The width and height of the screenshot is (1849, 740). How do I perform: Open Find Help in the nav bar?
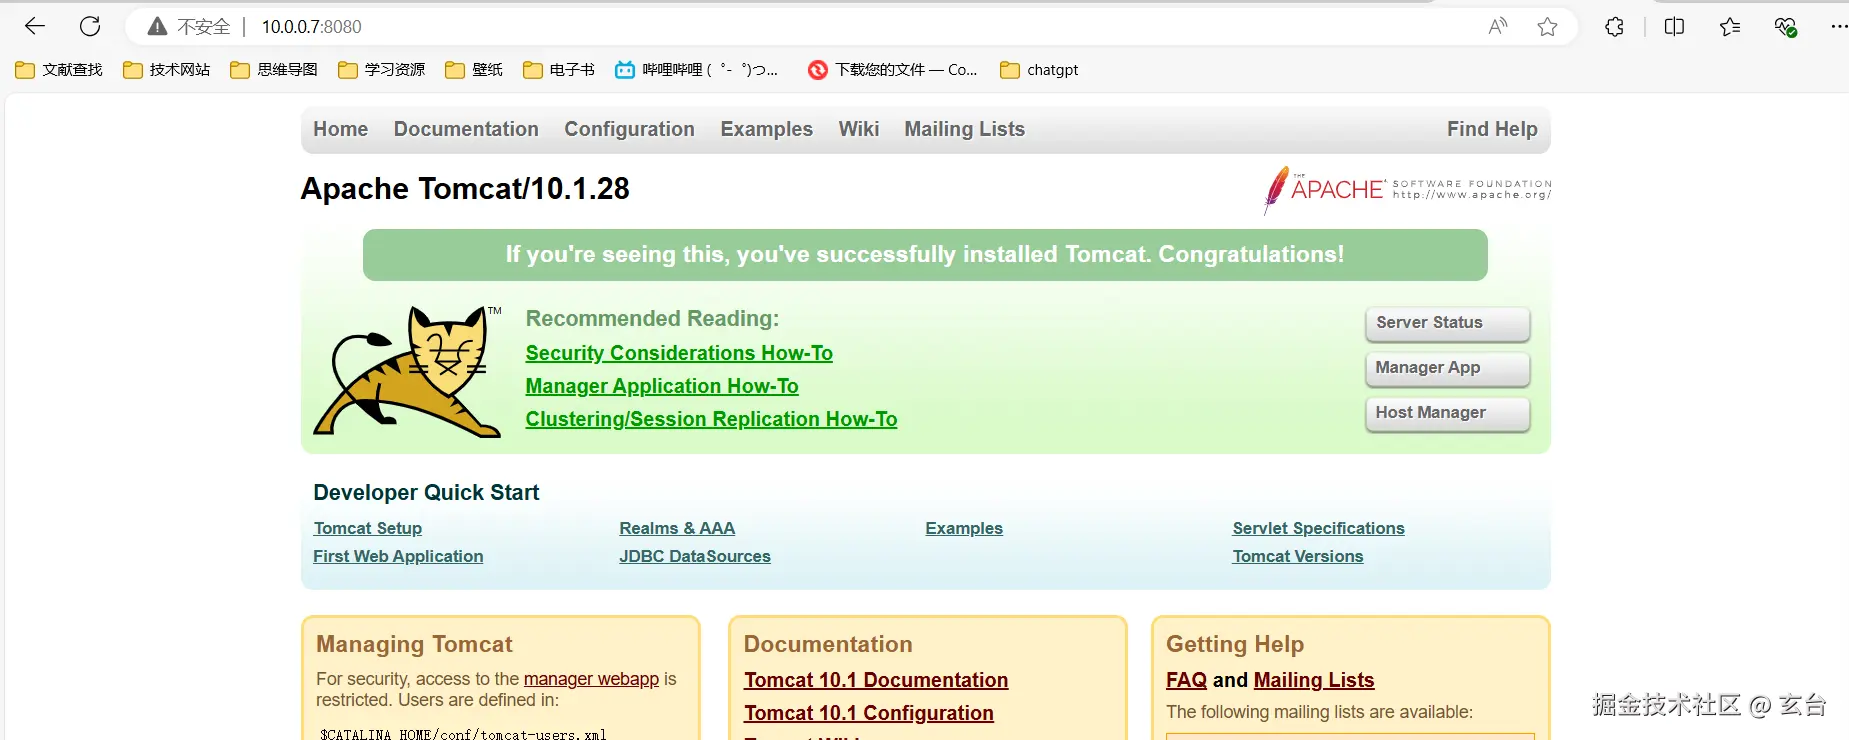[x=1492, y=129]
